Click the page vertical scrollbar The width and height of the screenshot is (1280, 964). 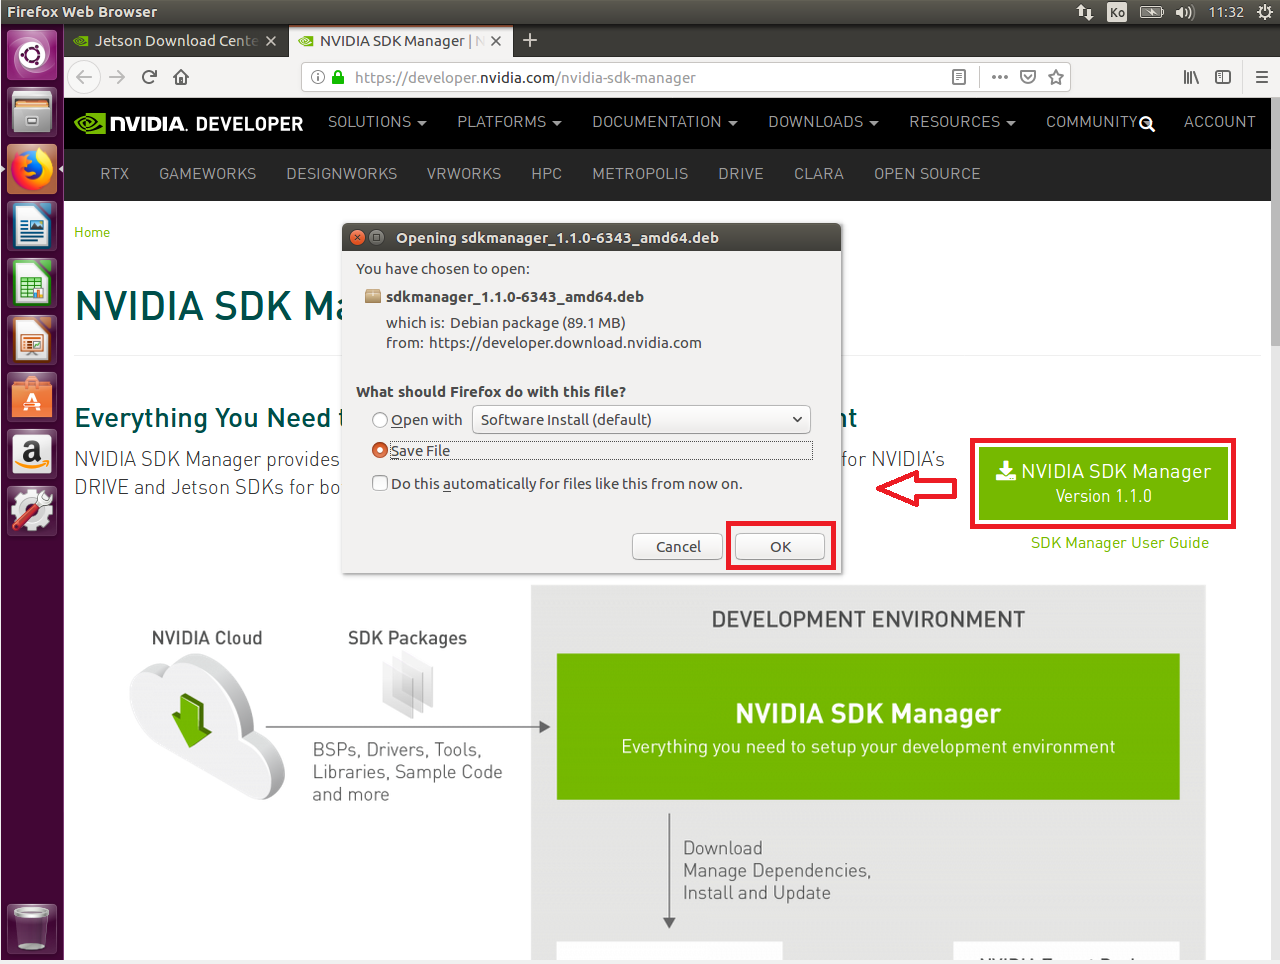(1274, 222)
